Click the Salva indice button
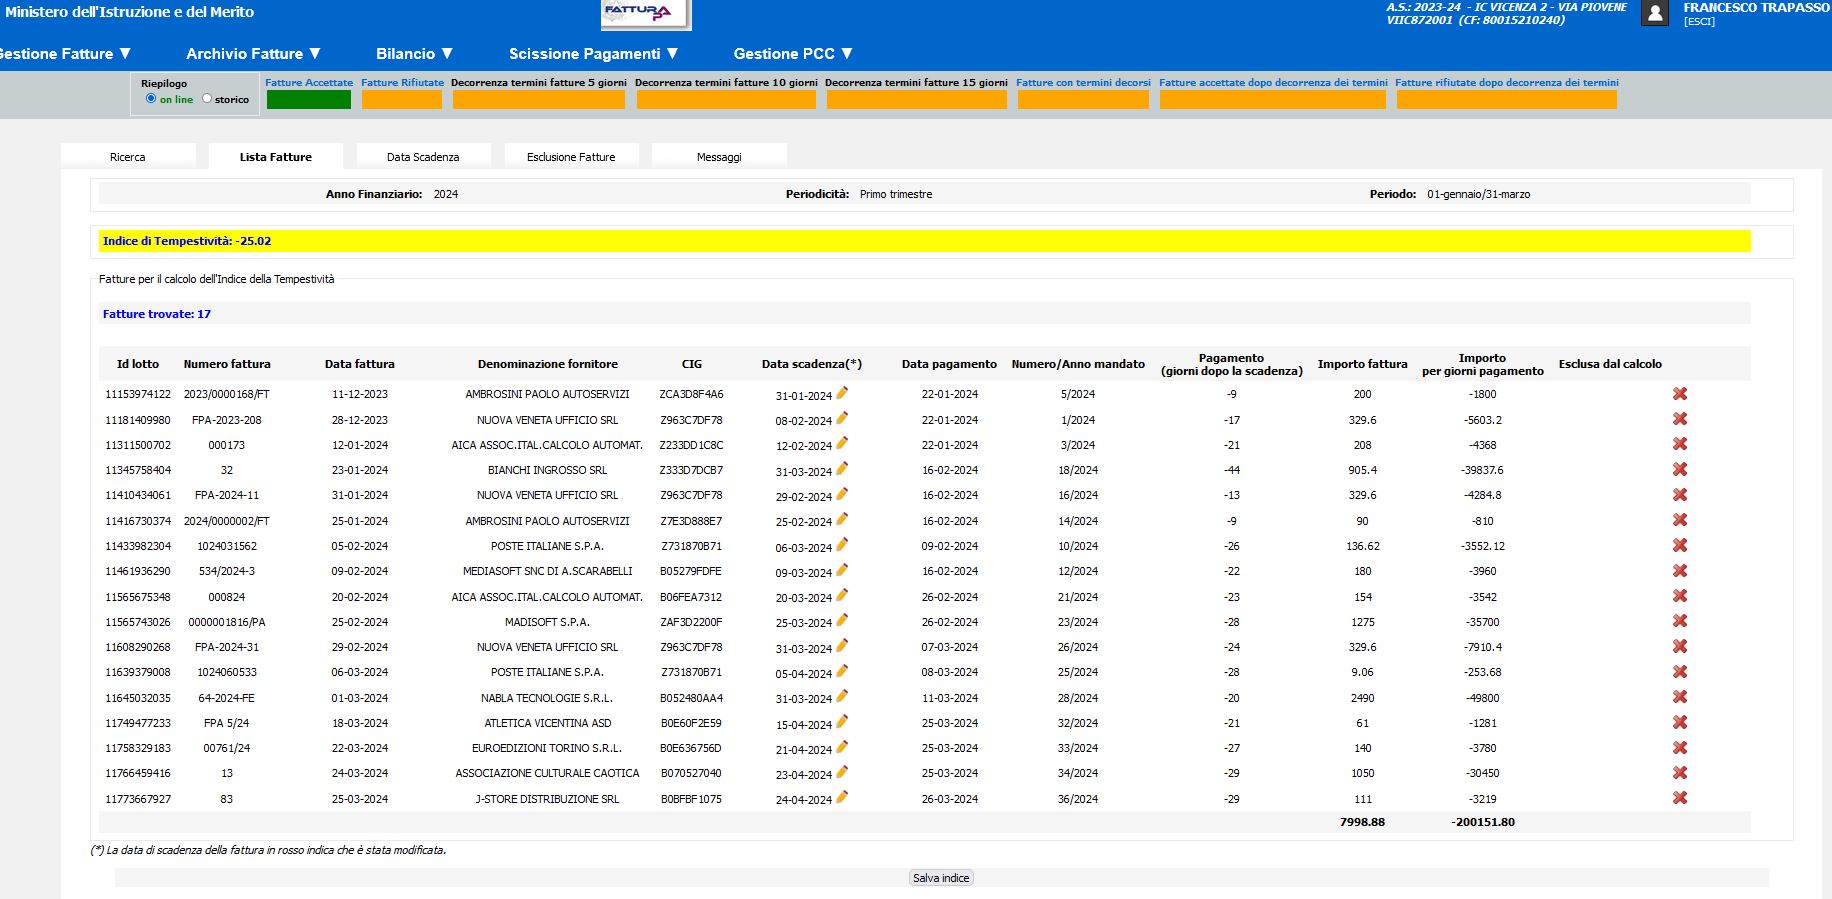Image resolution: width=1832 pixels, height=899 pixels. click(941, 878)
